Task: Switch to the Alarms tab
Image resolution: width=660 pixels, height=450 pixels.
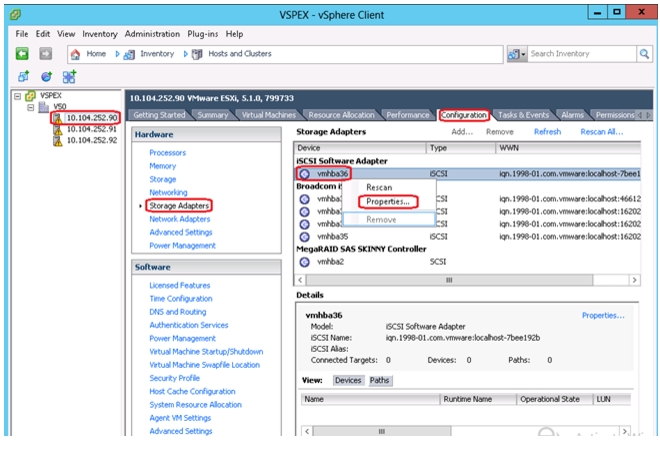Action: (x=572, y=115)
